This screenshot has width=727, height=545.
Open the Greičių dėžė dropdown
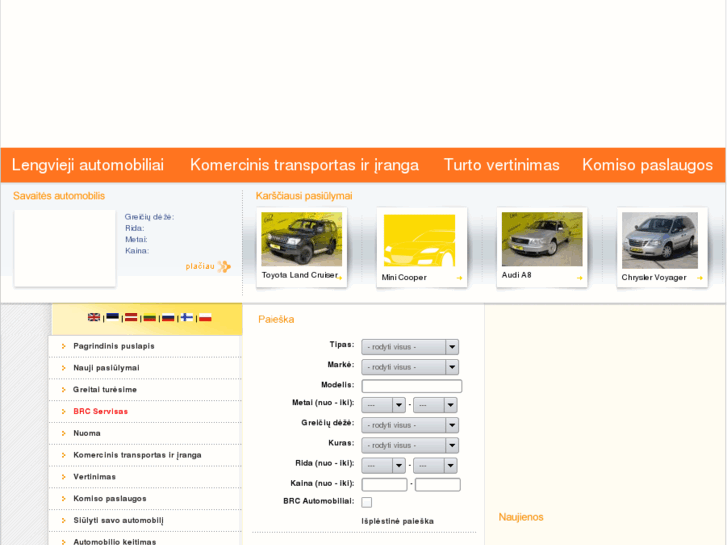pyautogui.click(x=410, y=425)
